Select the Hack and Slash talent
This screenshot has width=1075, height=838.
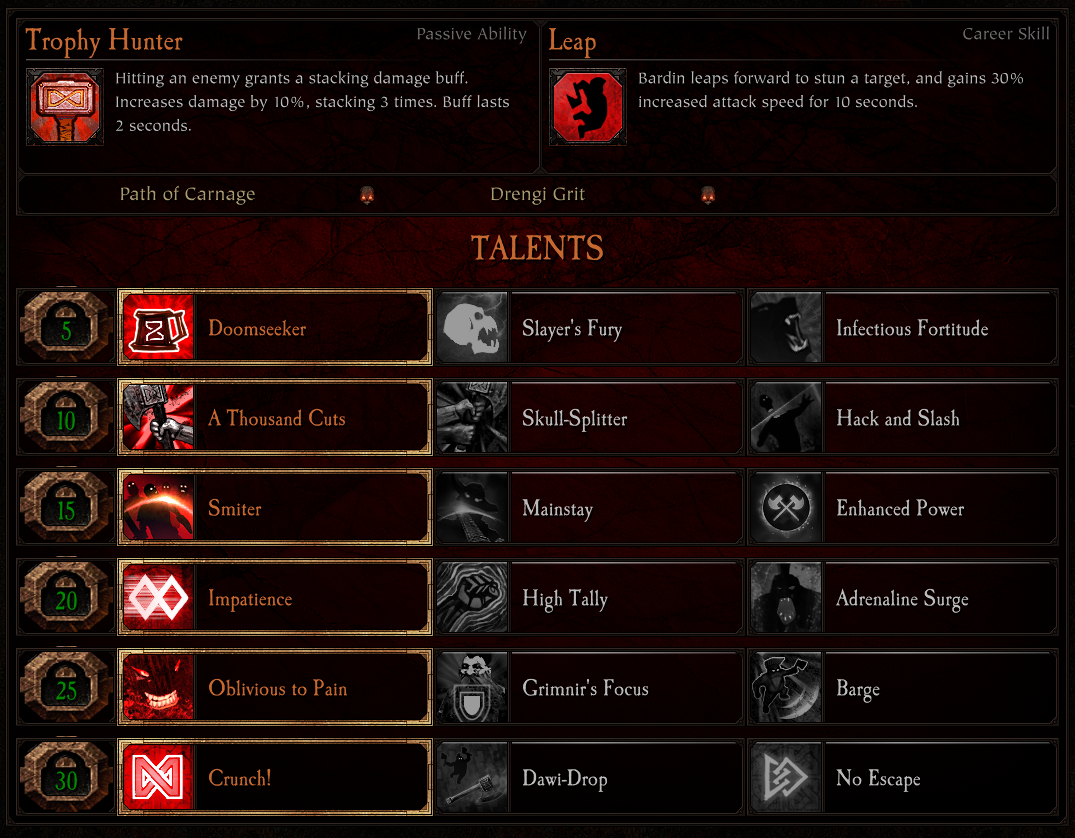point(902,418)
